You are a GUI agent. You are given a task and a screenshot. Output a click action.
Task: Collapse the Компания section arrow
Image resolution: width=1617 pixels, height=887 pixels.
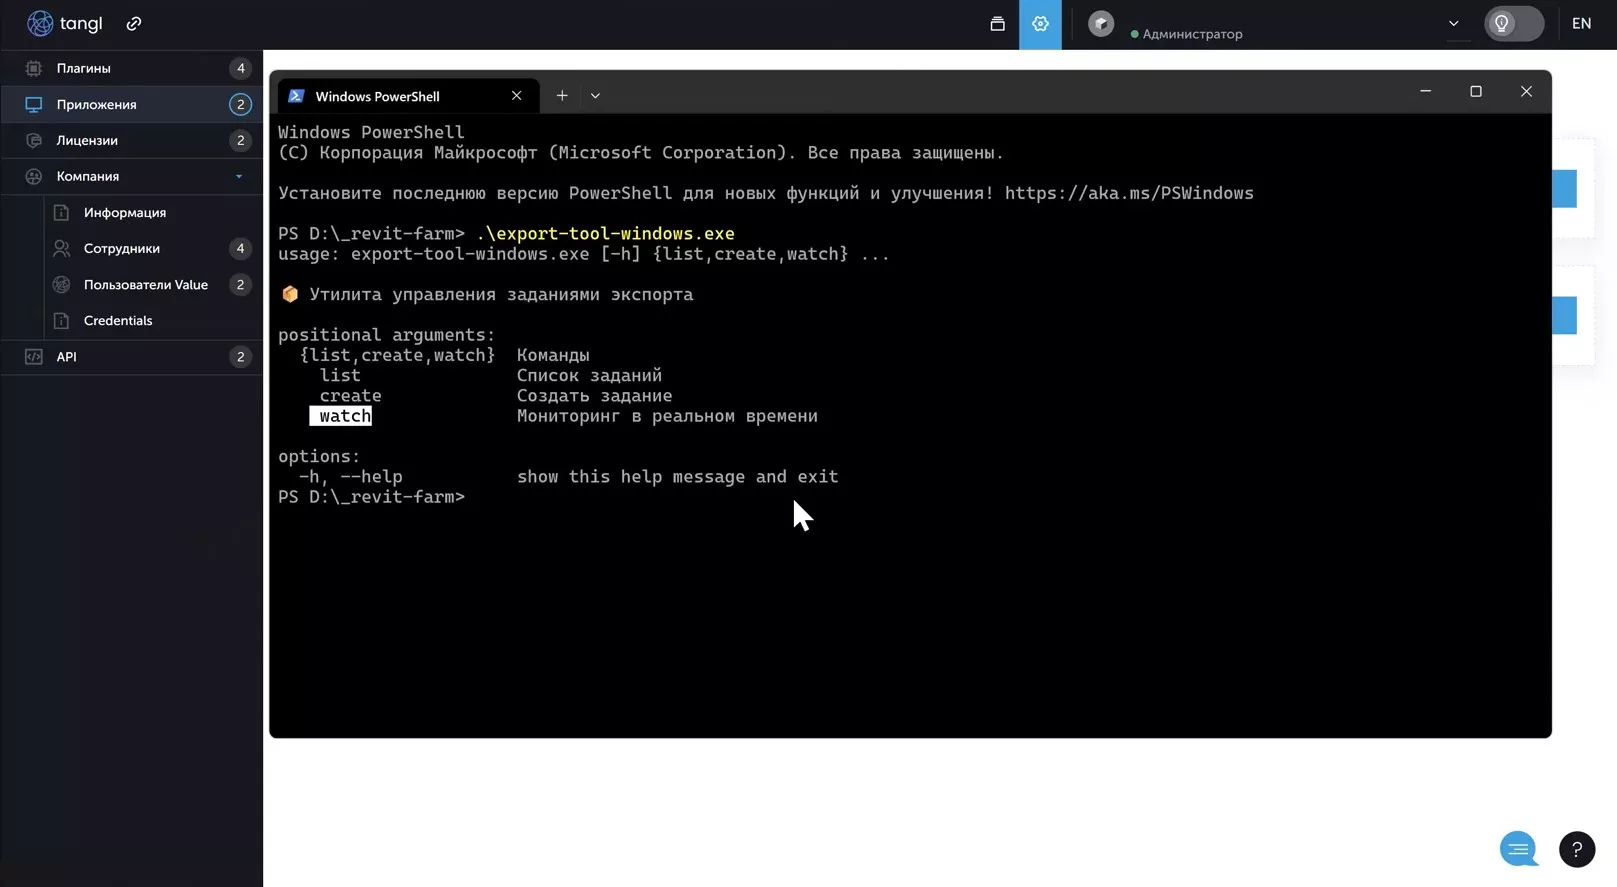coord(239,177)
